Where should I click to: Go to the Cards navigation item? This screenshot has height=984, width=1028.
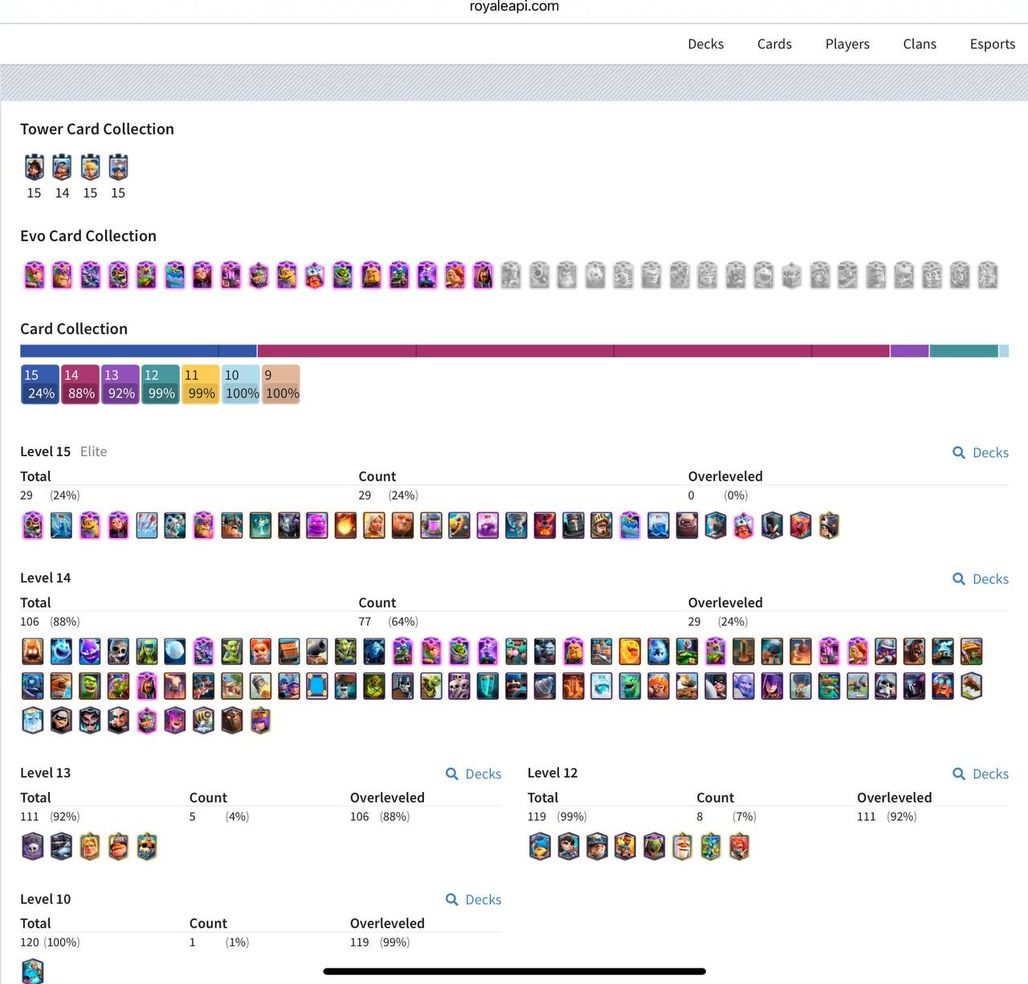tap(774, 44)
